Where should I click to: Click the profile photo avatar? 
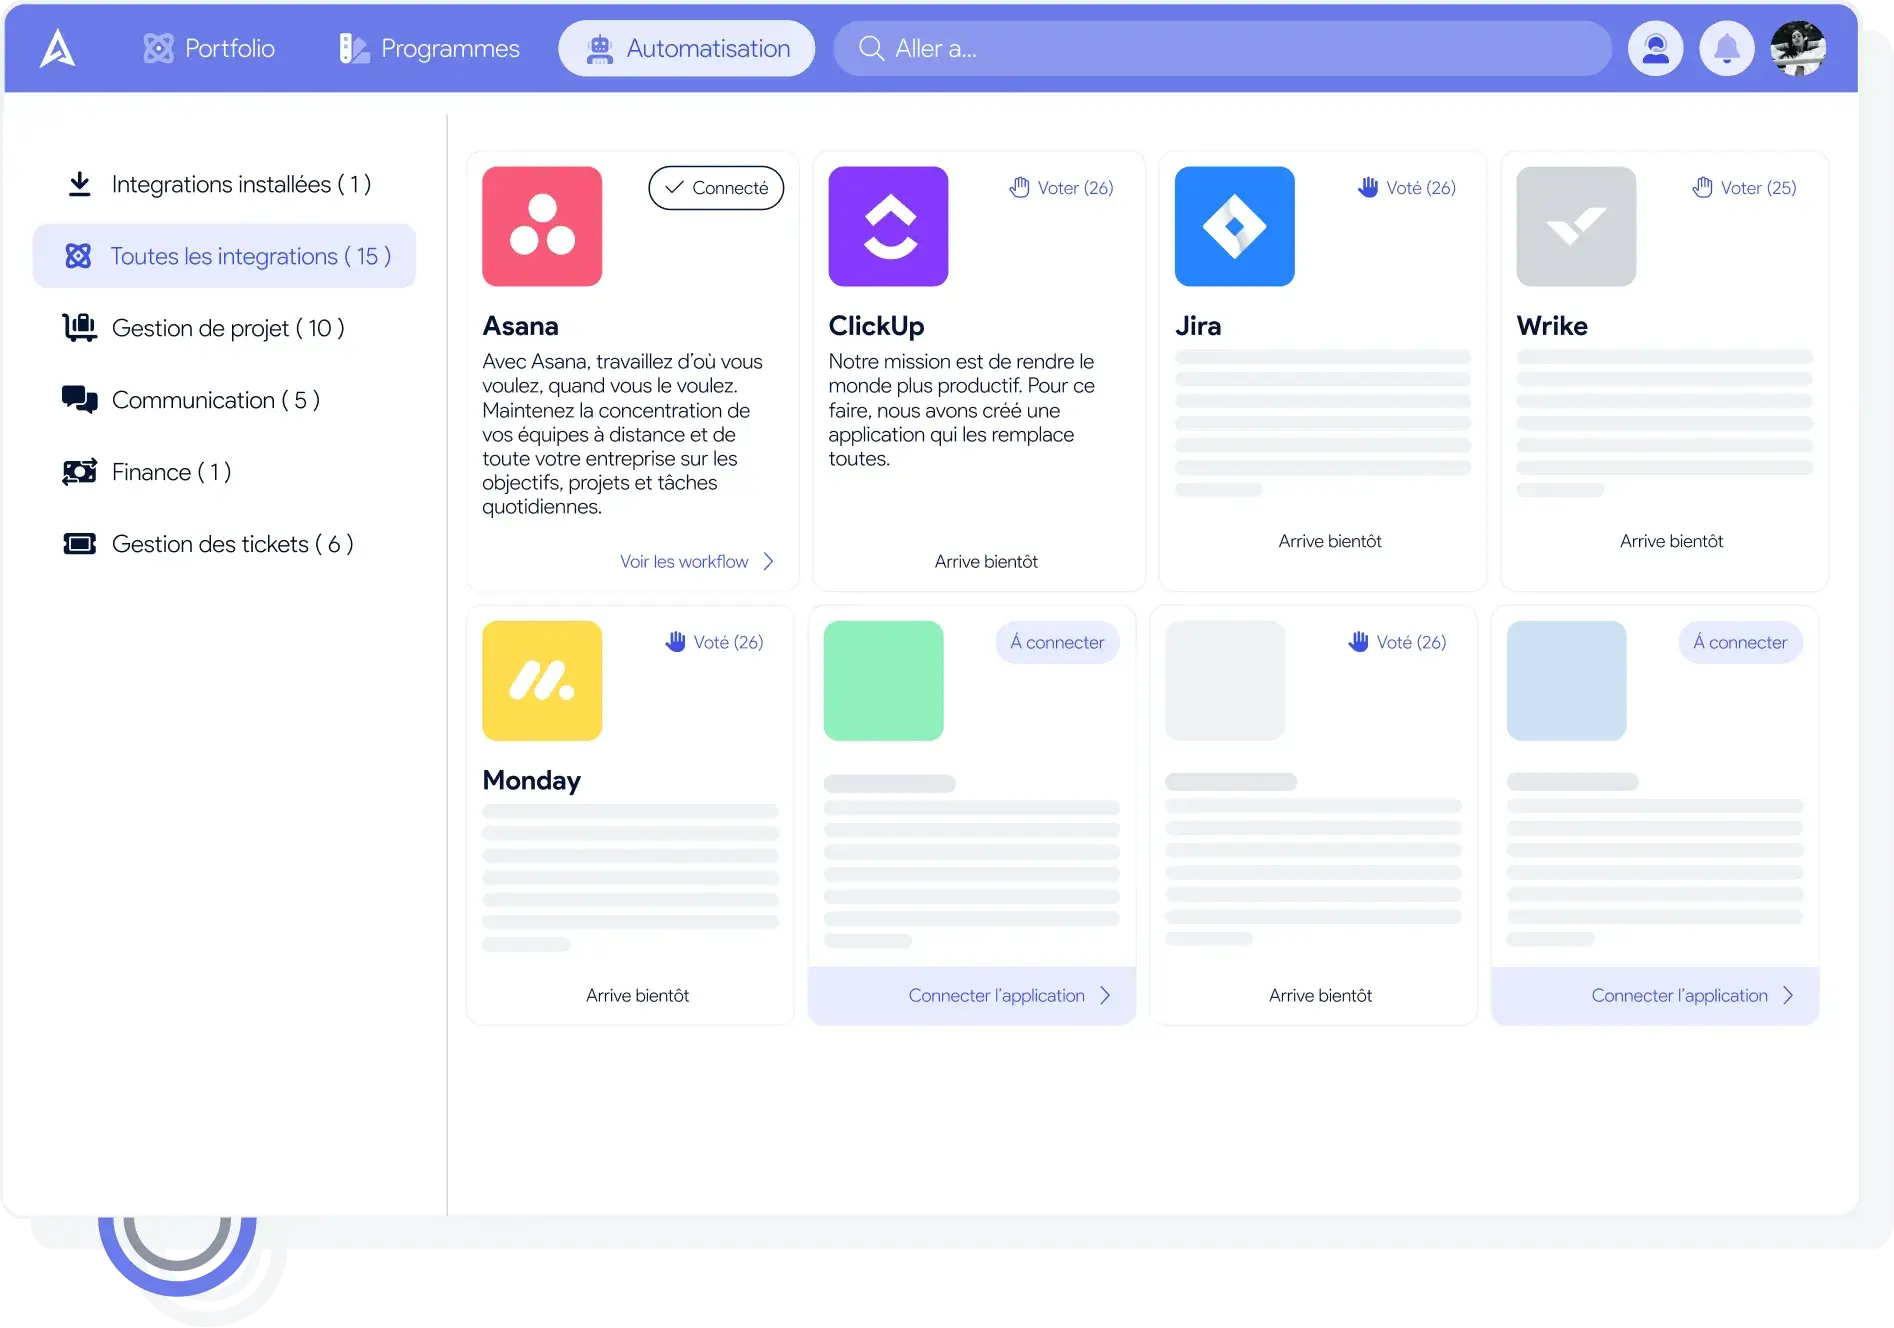(x=1797, y=48)
